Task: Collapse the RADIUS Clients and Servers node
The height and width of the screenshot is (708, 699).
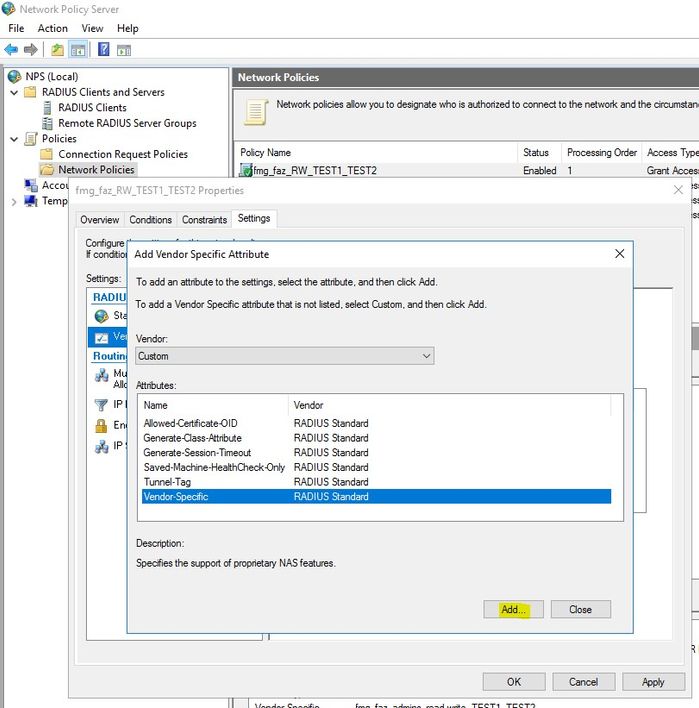Action: click(14, 92)
